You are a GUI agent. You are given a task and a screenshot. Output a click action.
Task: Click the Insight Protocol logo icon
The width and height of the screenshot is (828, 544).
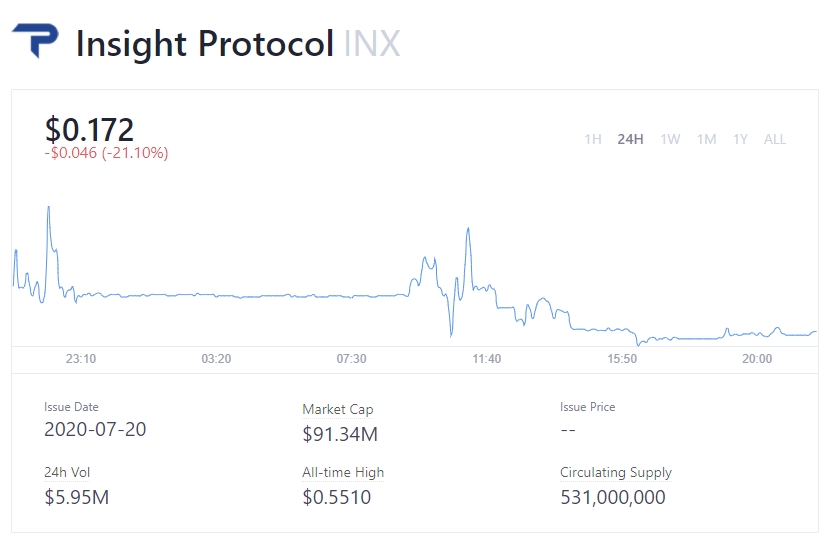tap(35, 42)
